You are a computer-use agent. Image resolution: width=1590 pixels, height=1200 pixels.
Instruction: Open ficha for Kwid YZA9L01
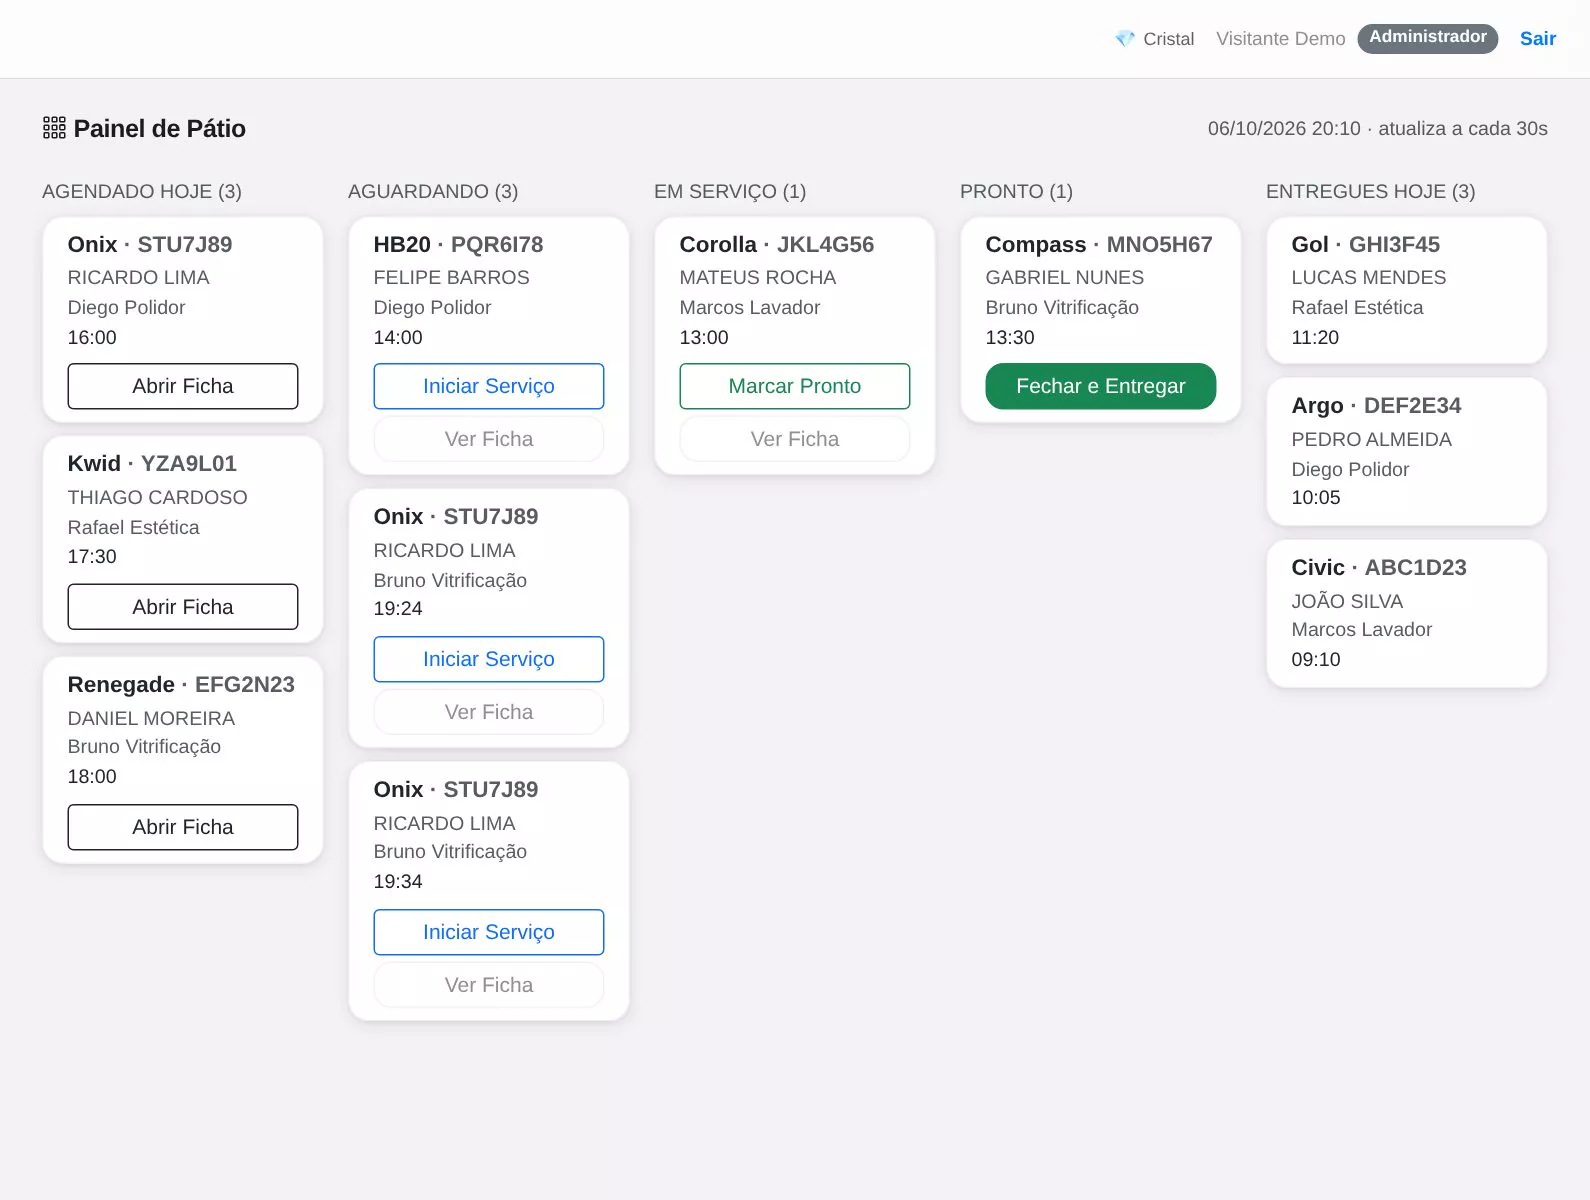click(x=183, y=607)
